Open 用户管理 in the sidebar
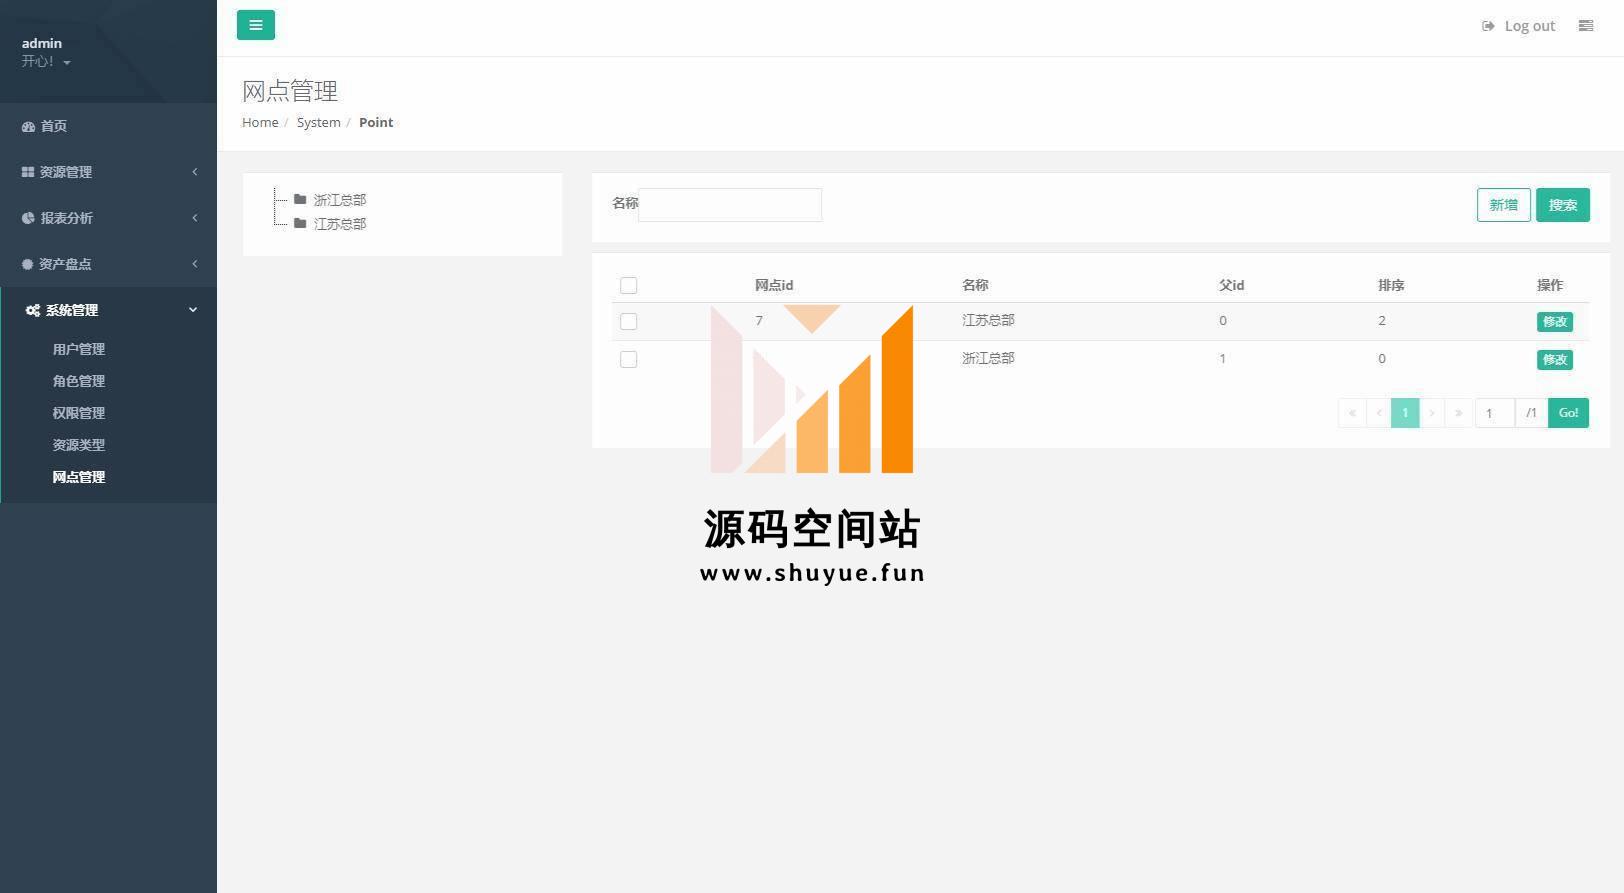The image size is (1624, 893). 79,350
